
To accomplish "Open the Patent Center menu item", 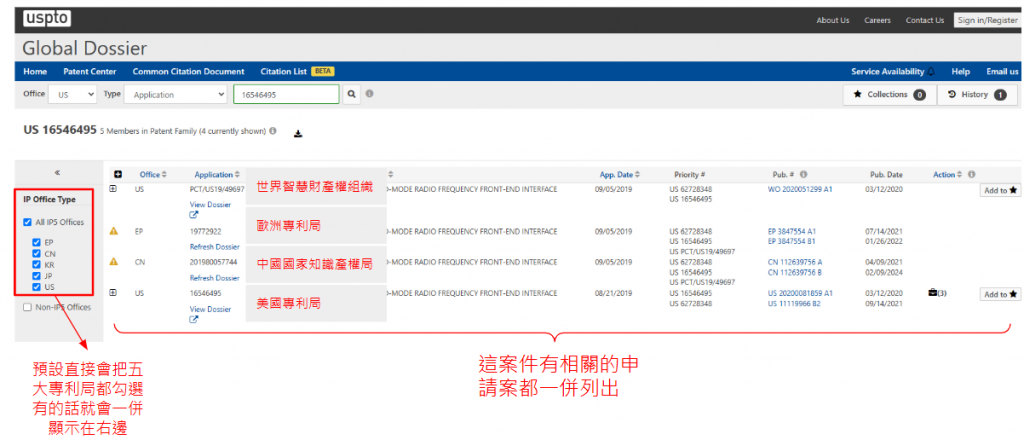I will (x=90, y=72).
